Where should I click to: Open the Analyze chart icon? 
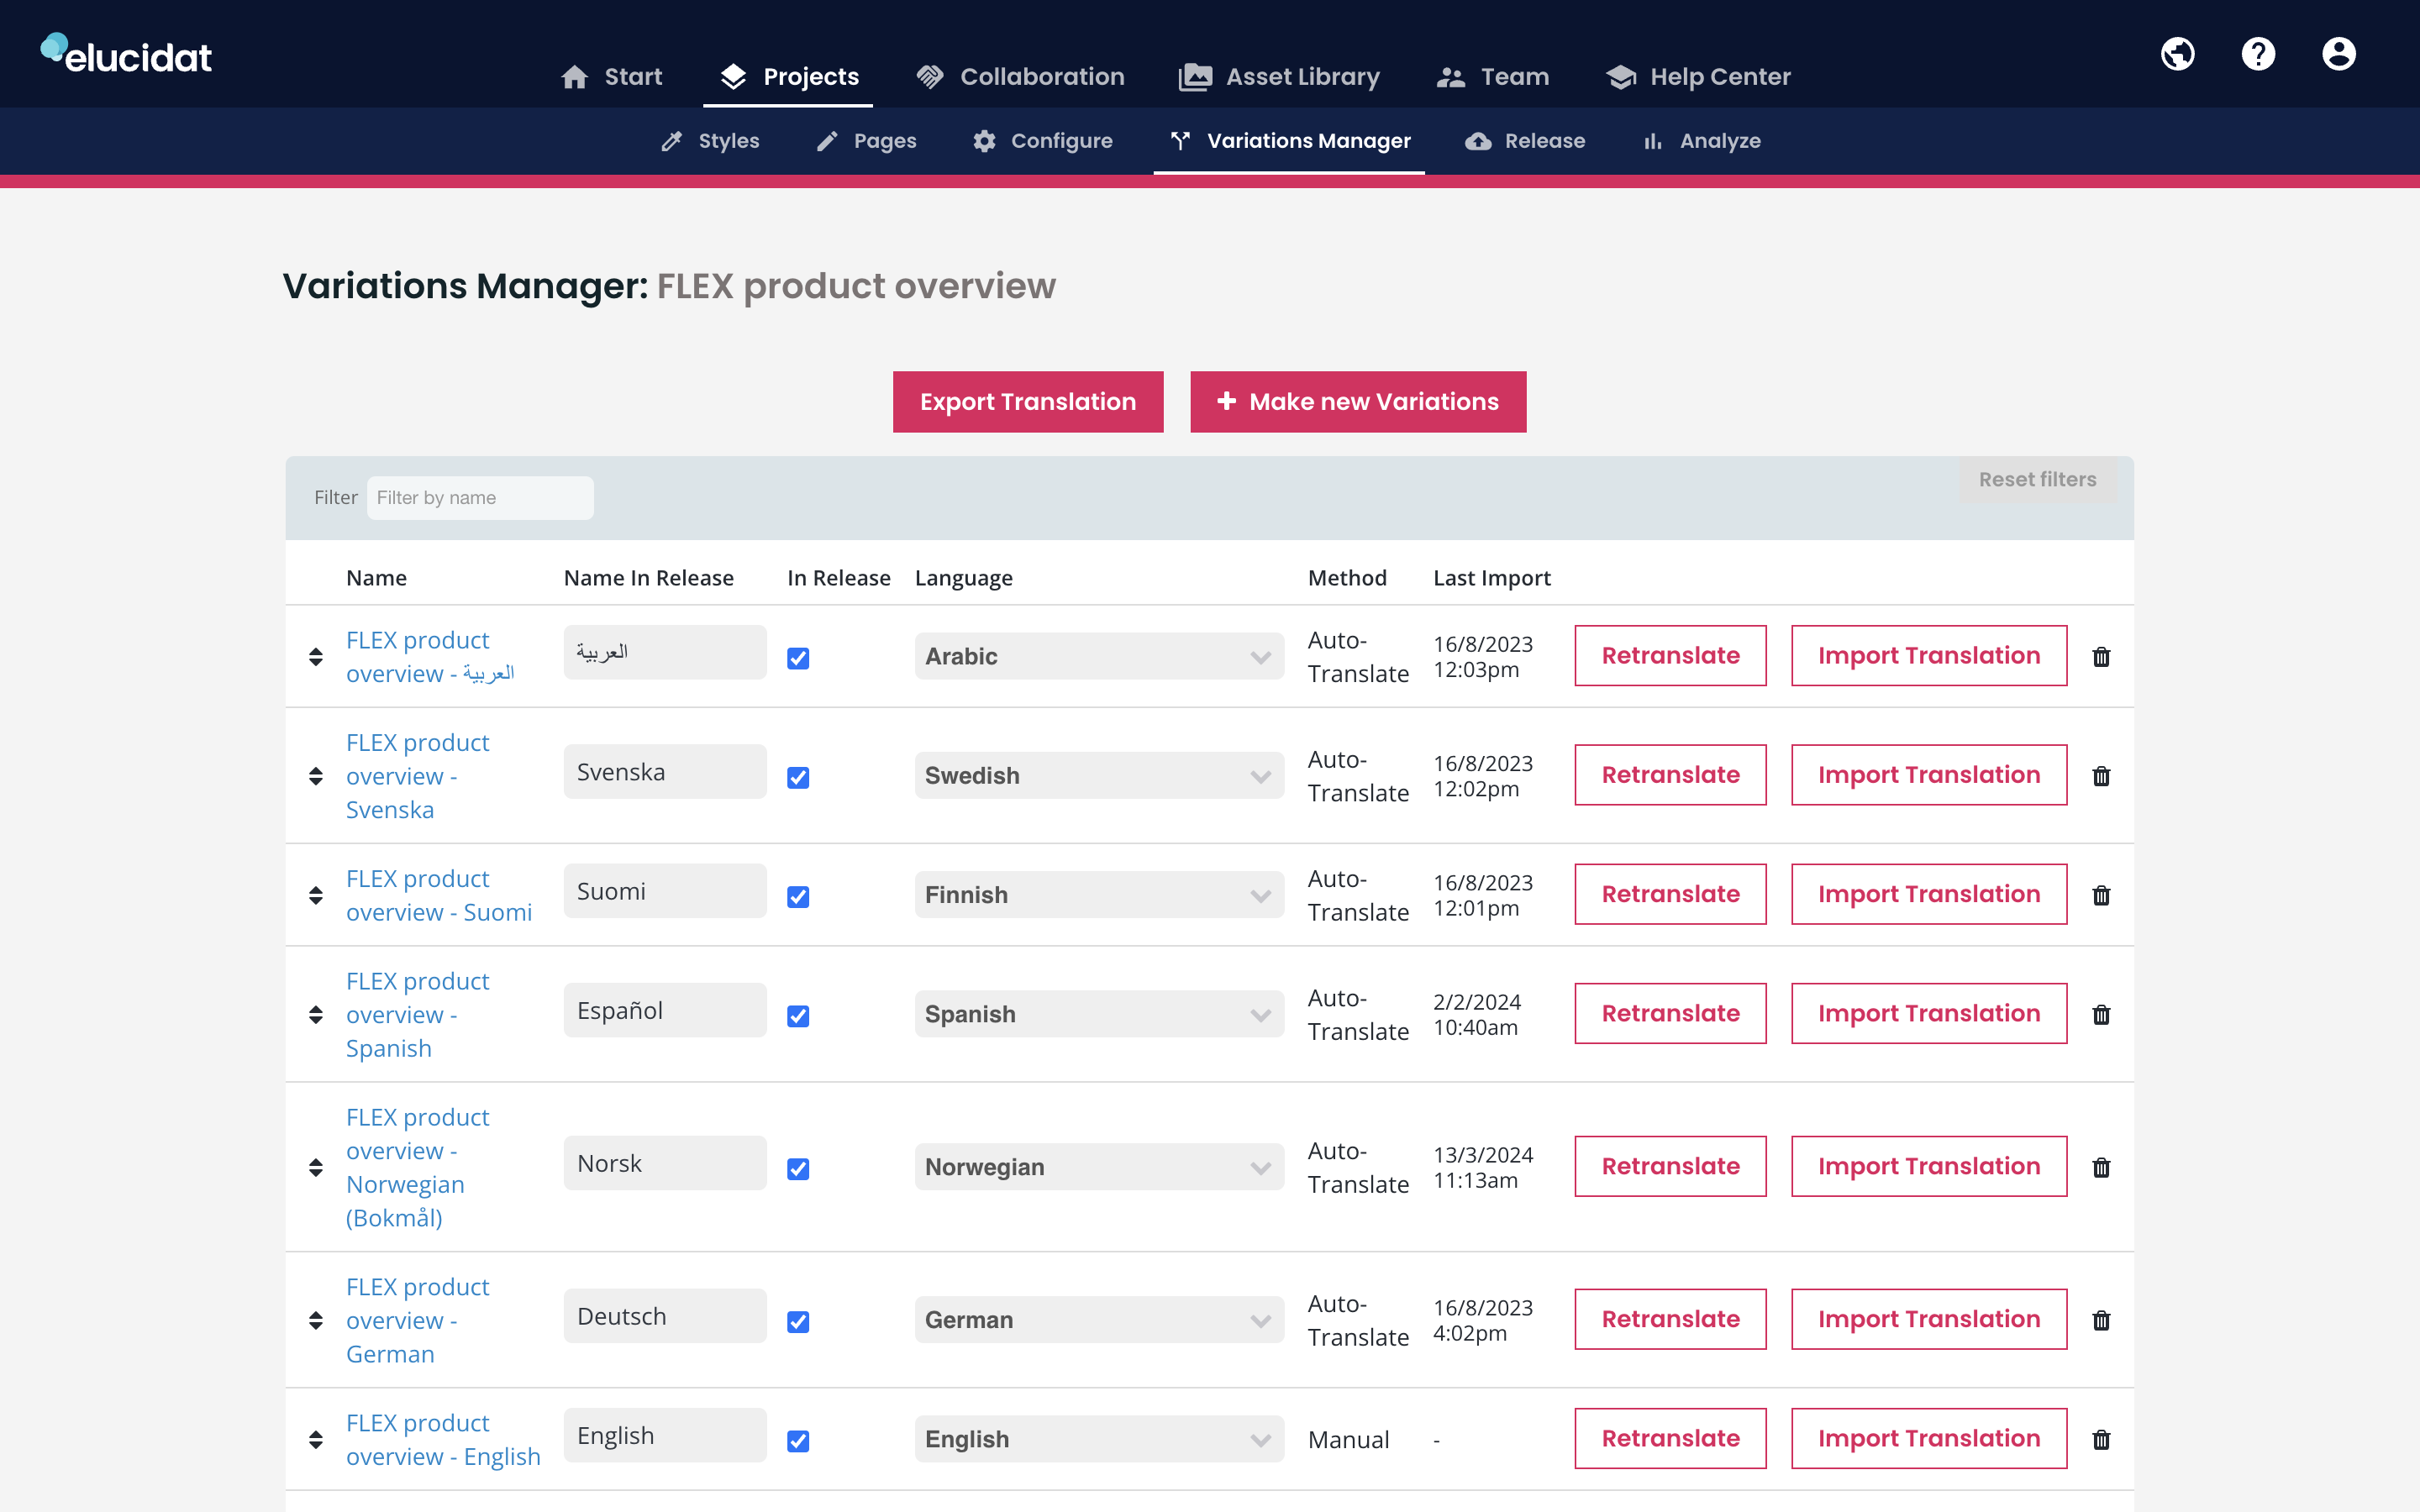pyautogui.click(x=1652, y=141)
